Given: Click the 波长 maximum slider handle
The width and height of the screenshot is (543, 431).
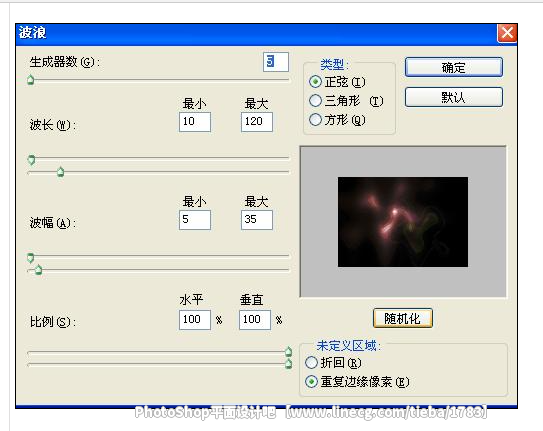Looking at the screenshot, I should click(61, 171).
